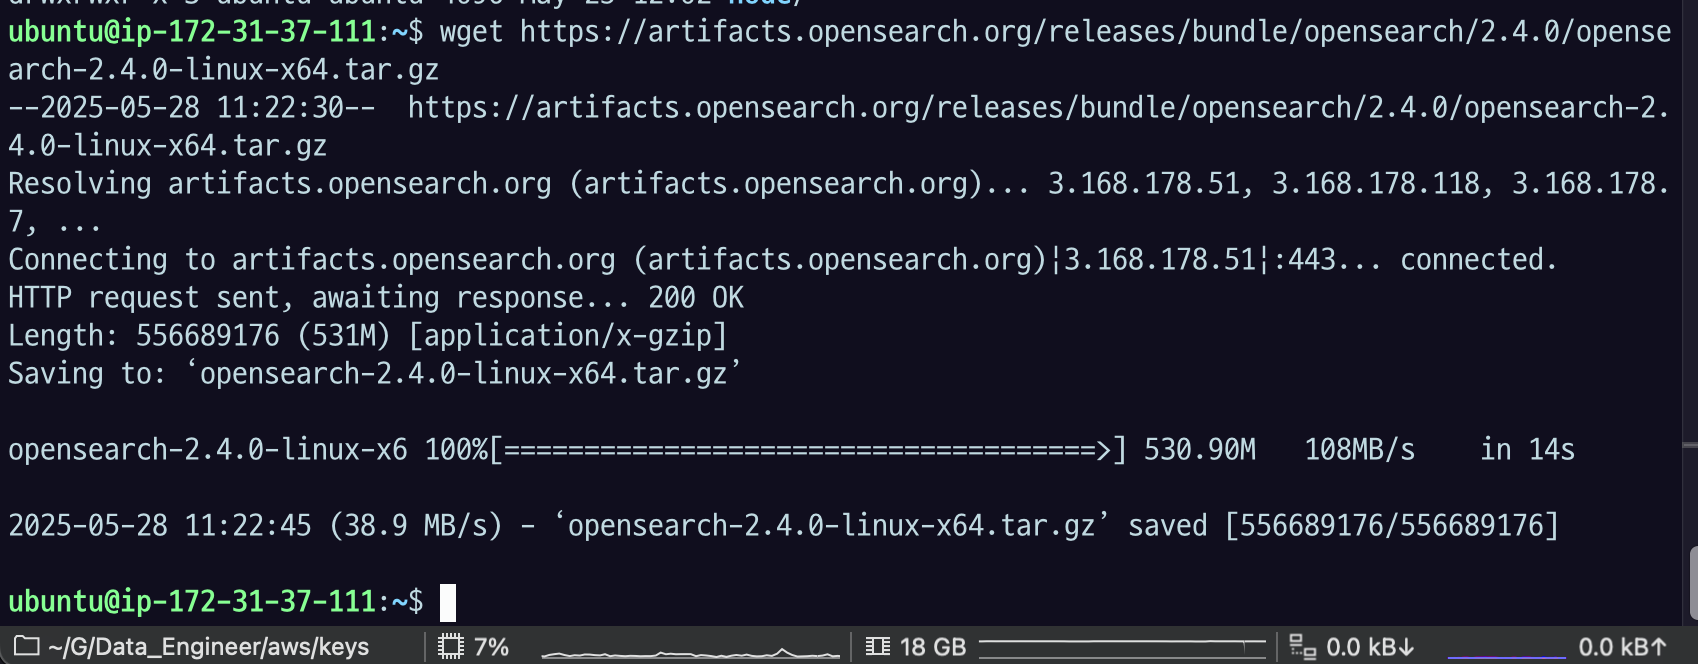This screenshot has height=664, width=1698.
Task: Click the '--2025-05-28 11:22:30--' timestamp
Action: pos(191,108)
